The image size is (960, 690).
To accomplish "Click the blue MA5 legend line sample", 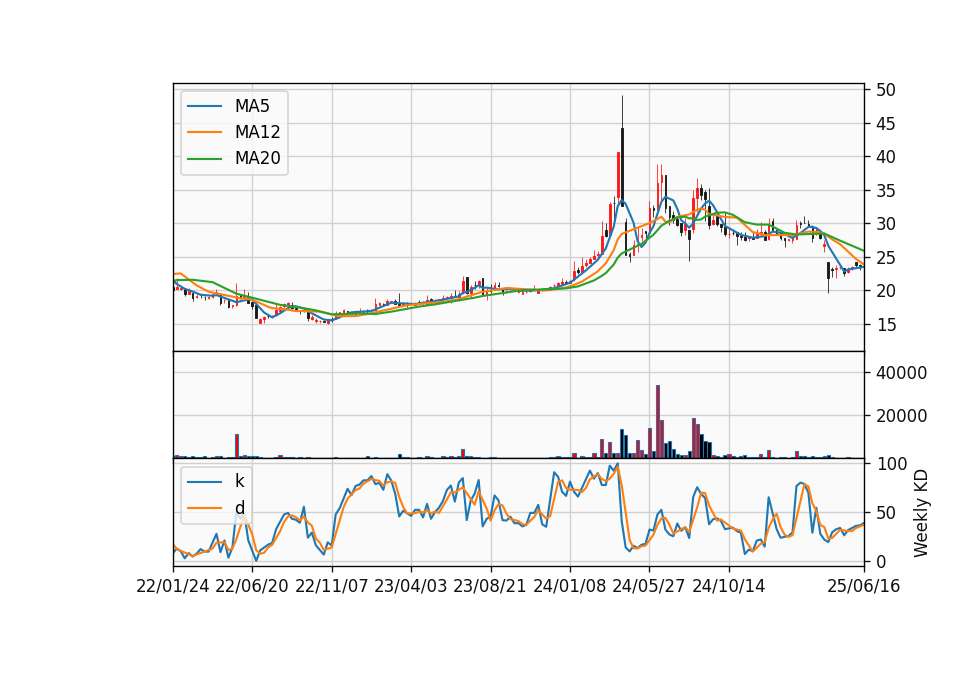I will click(204, 106).
